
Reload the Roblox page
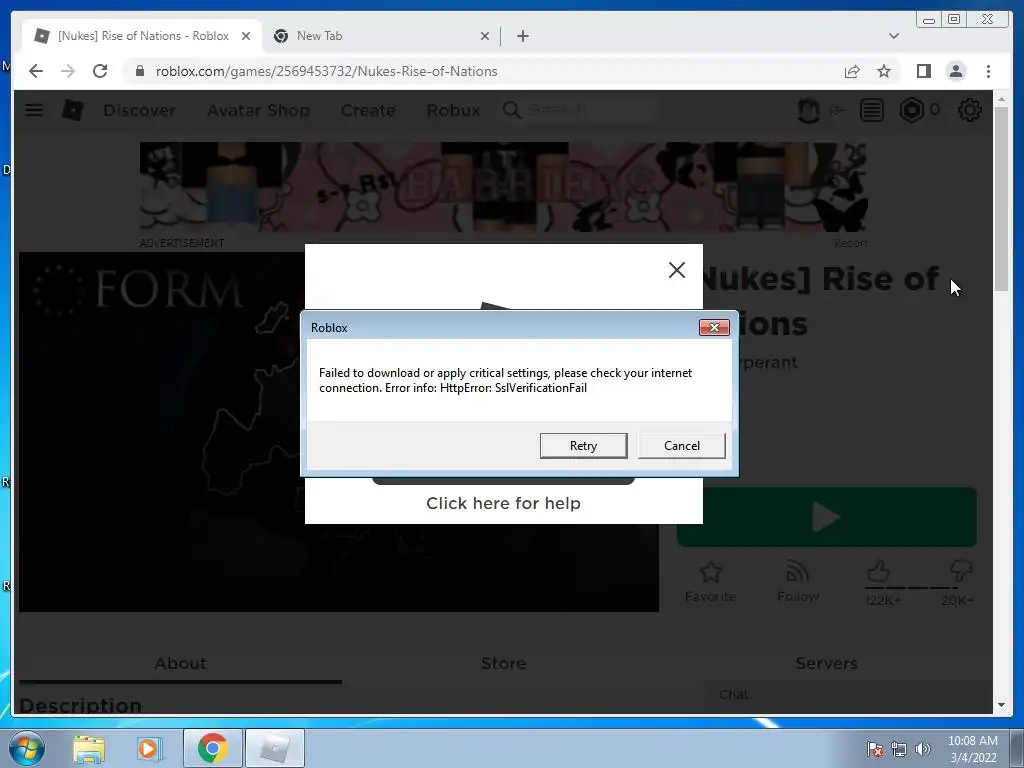(x=100, y=71)
